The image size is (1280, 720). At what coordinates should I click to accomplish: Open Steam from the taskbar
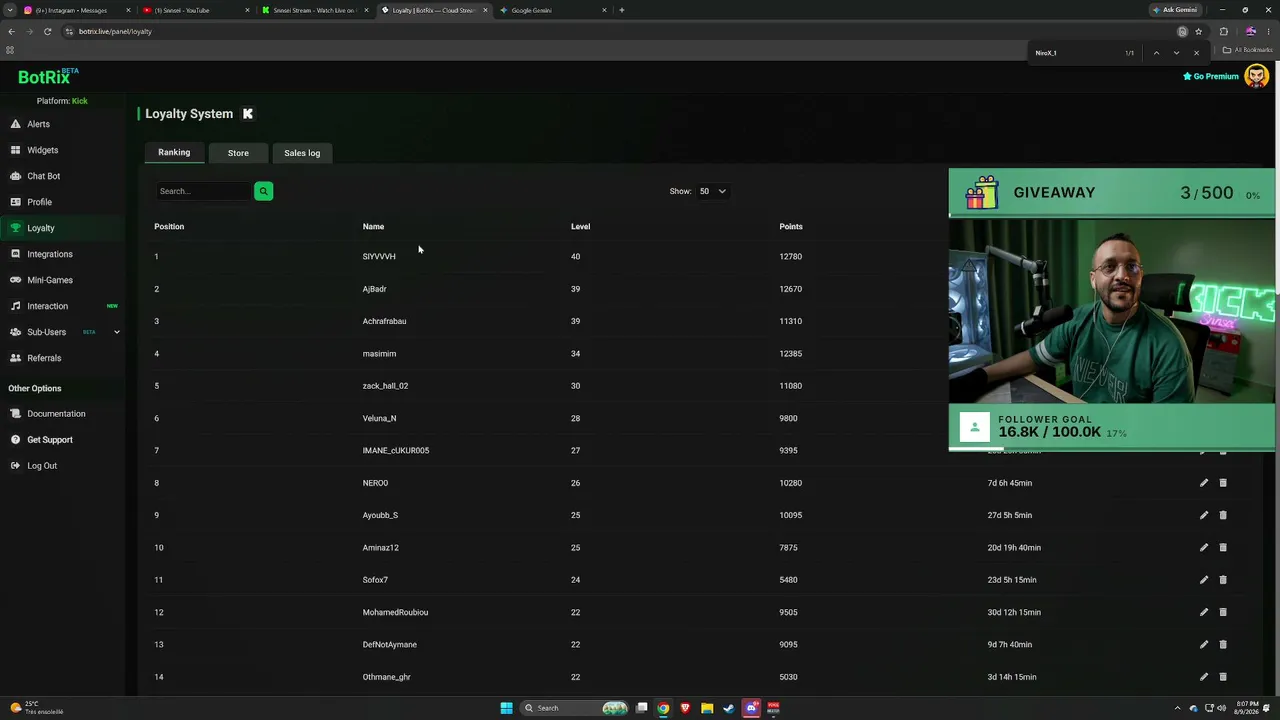729,708
